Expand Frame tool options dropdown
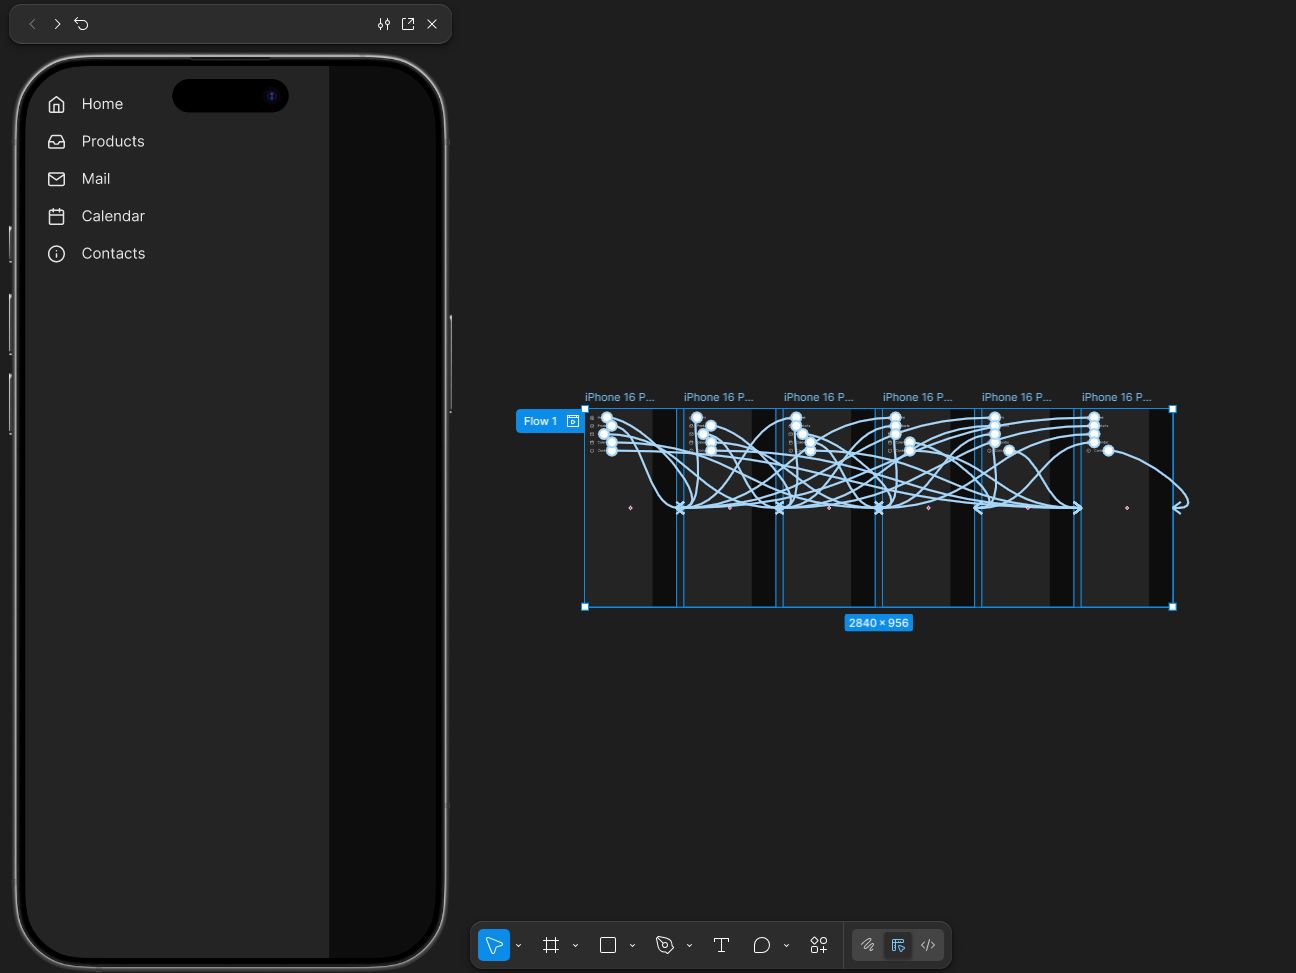 coord(576,946)
